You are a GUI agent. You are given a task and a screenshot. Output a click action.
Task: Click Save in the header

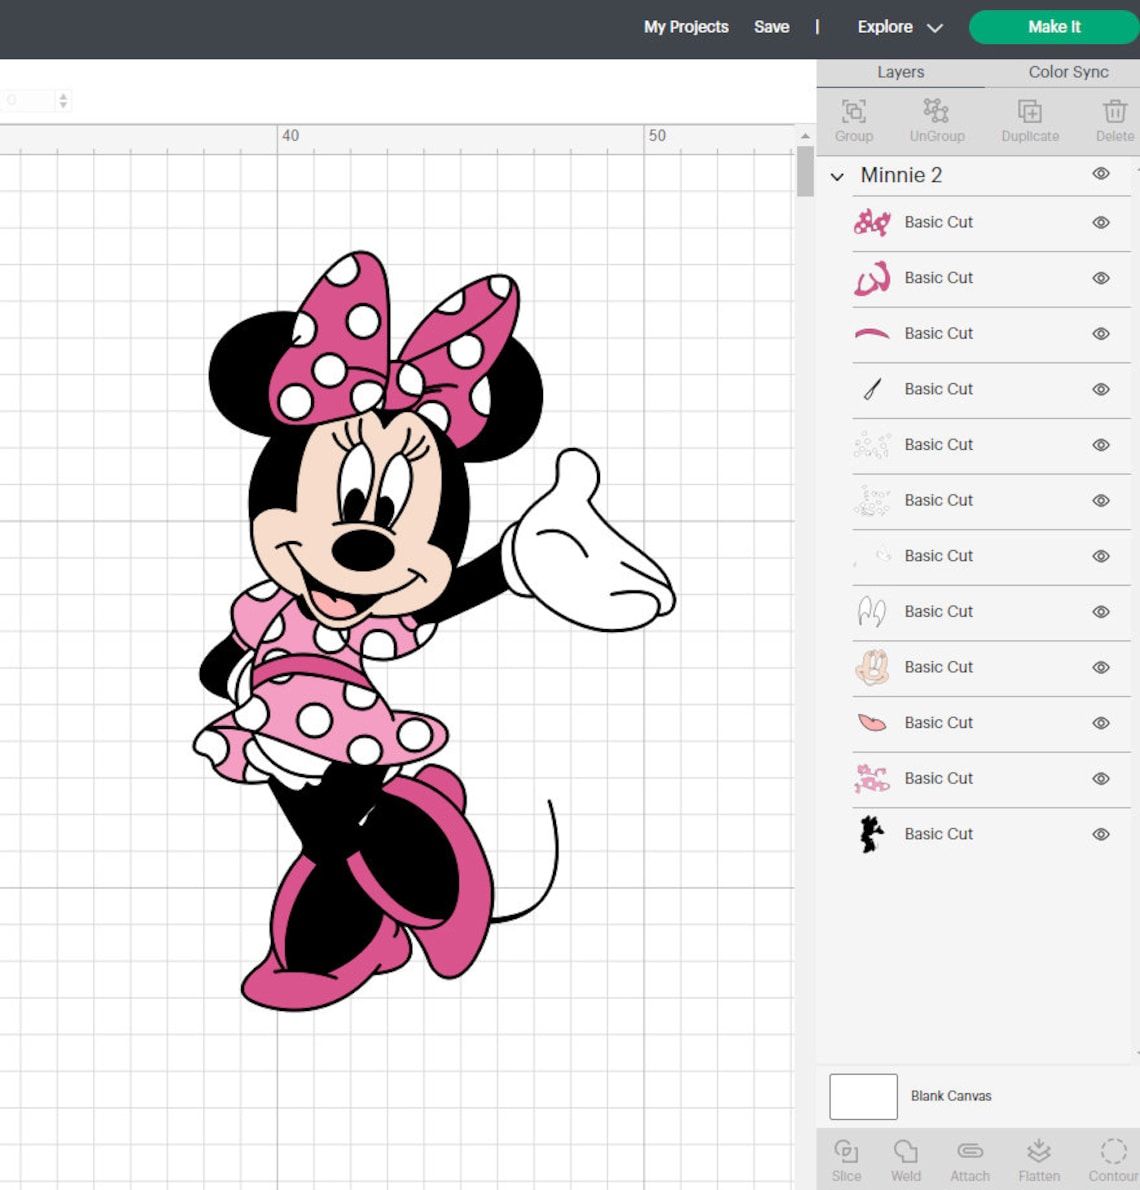point(772,27)
